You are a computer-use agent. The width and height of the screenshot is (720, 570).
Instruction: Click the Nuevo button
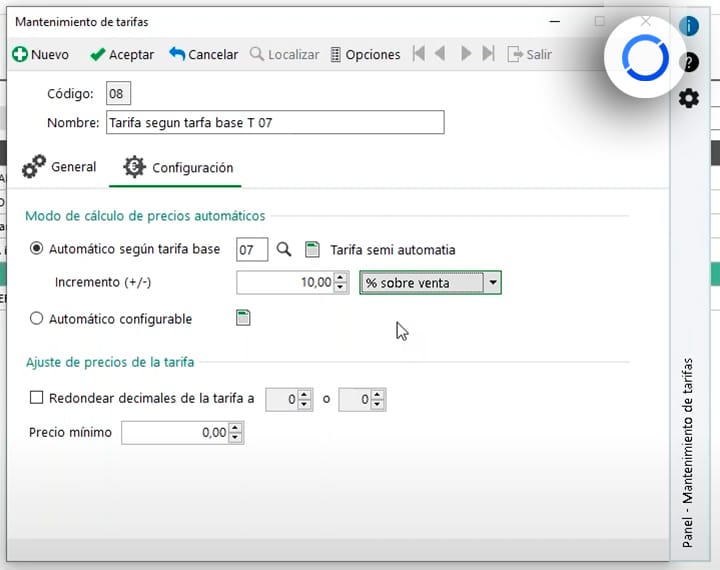coord(40,54)
